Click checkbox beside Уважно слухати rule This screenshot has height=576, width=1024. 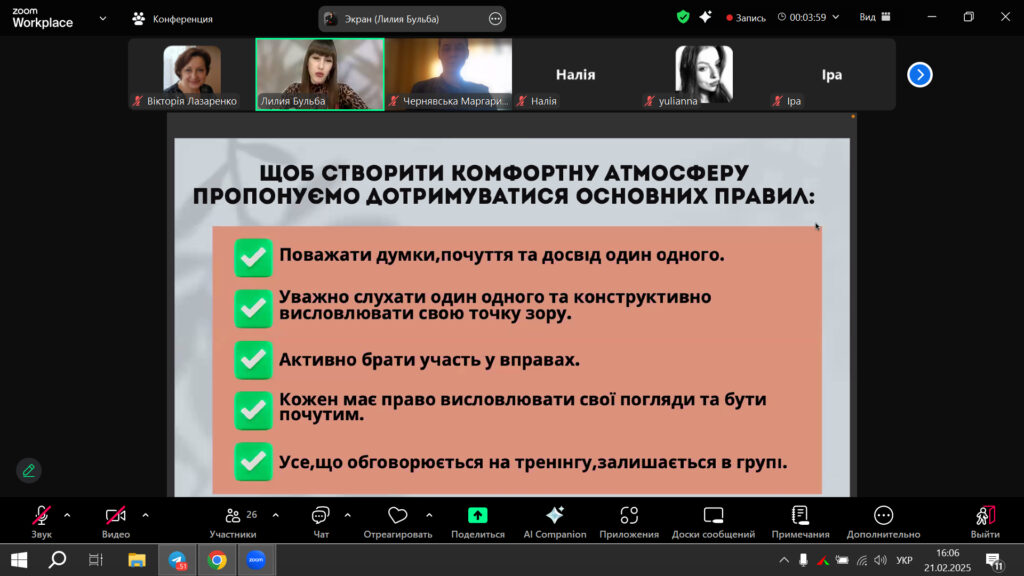(x=253, y=308)
